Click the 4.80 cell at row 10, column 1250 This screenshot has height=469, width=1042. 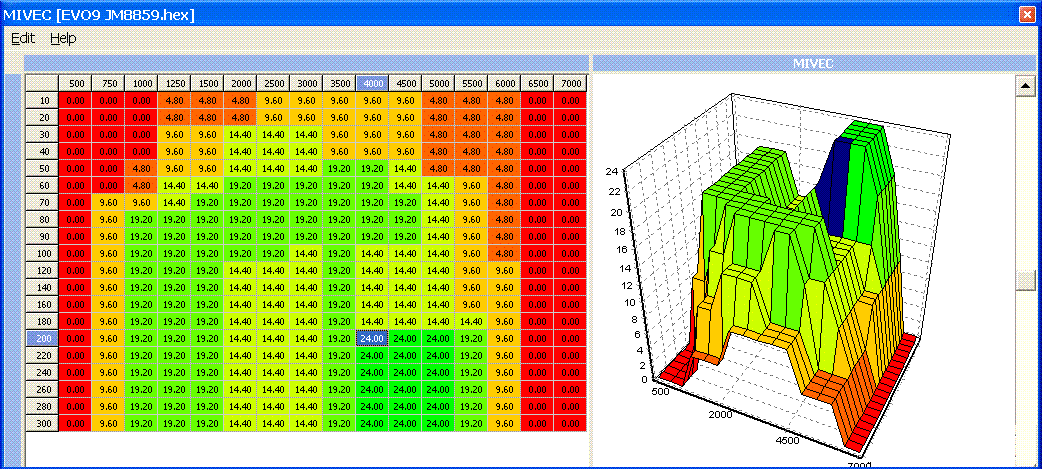[x=174, y=100]
